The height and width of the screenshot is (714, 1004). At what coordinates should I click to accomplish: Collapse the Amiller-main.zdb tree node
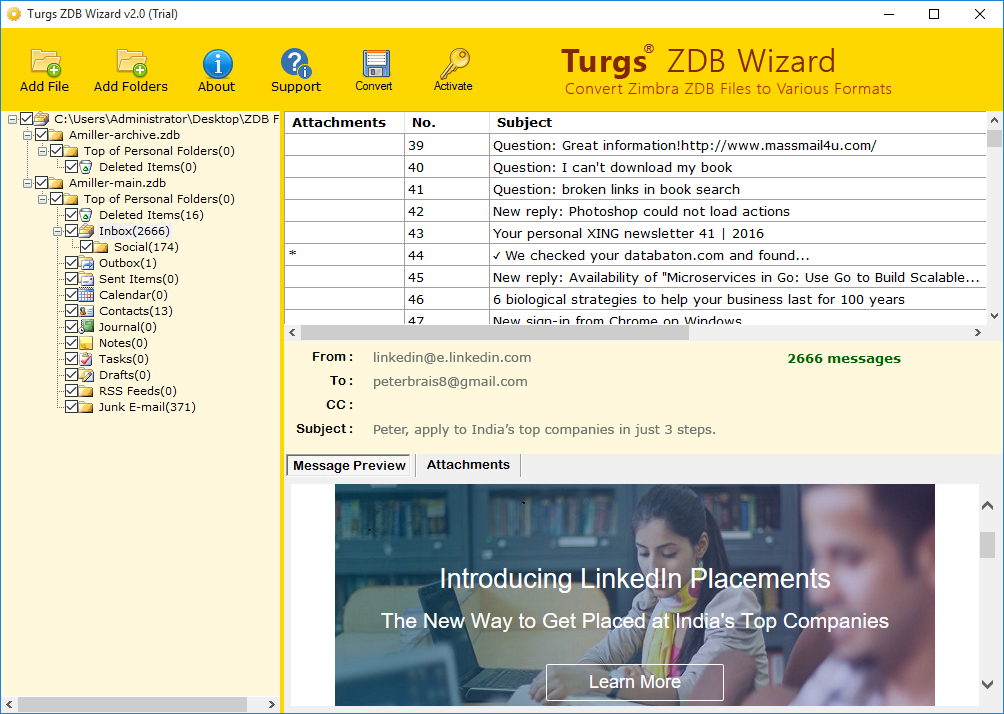(28, 184)
